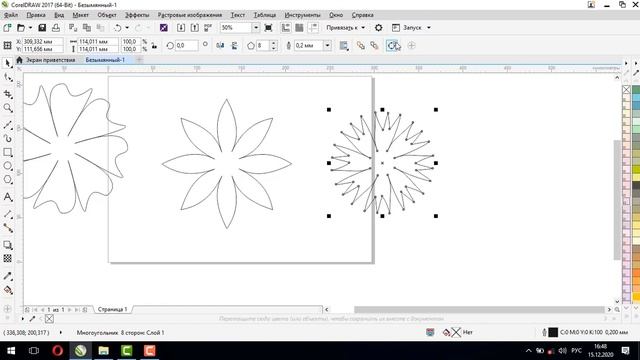
Task: Click Convert to Curves on the property bar
Action: tap(393, 46)
